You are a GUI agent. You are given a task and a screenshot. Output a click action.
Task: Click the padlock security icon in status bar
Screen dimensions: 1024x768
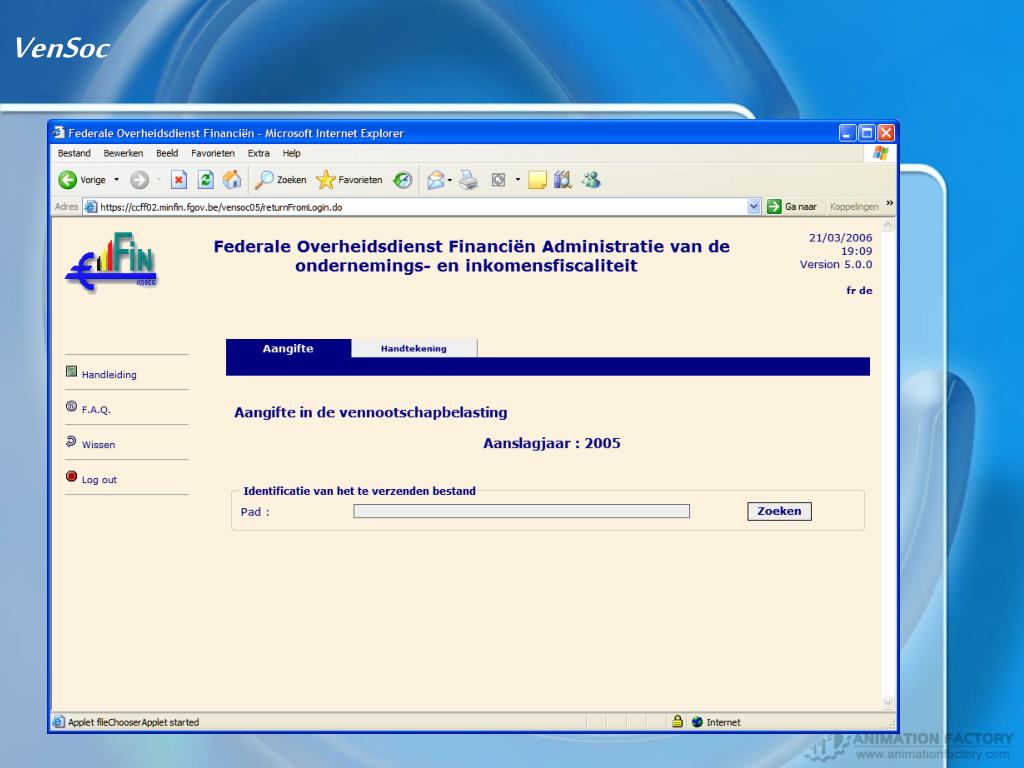click(x=677, y=722)
